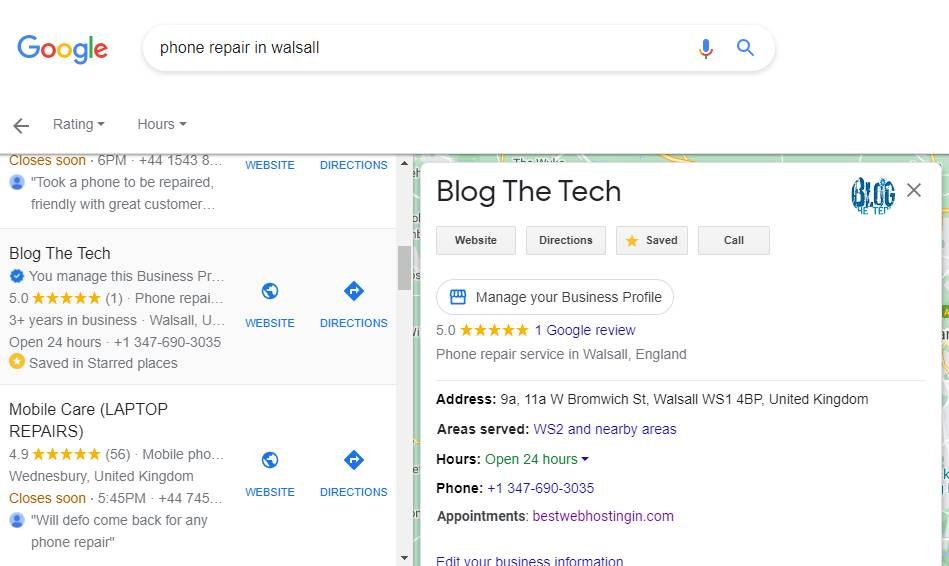The width and height of the screenshot is (949, 566).
Task: Click the back arrow icon
Action: pyautogui.click(x=21, y=125)
